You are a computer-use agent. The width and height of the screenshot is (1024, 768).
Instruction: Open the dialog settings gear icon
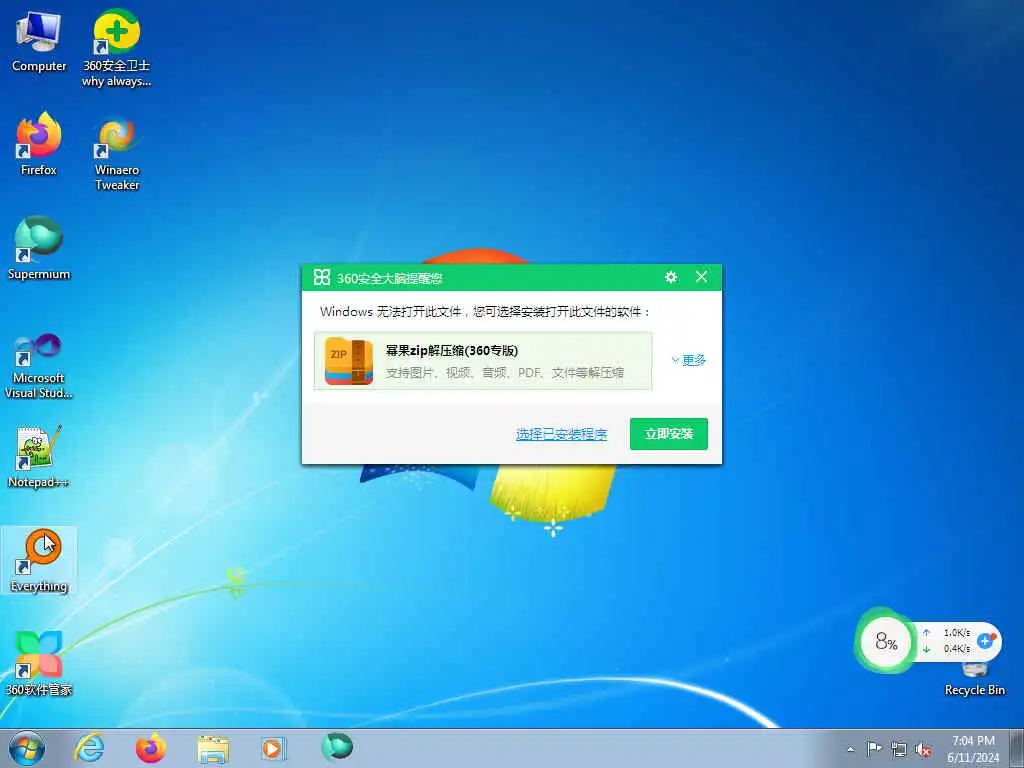(x=671, y=278)
